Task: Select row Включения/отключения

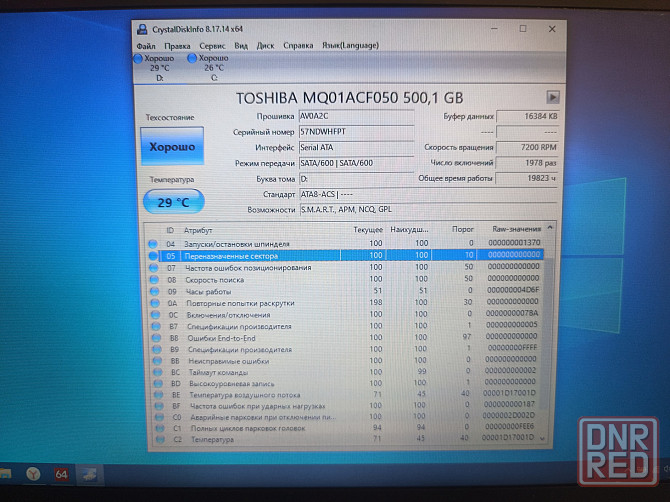Action: (x=345, y=314)
